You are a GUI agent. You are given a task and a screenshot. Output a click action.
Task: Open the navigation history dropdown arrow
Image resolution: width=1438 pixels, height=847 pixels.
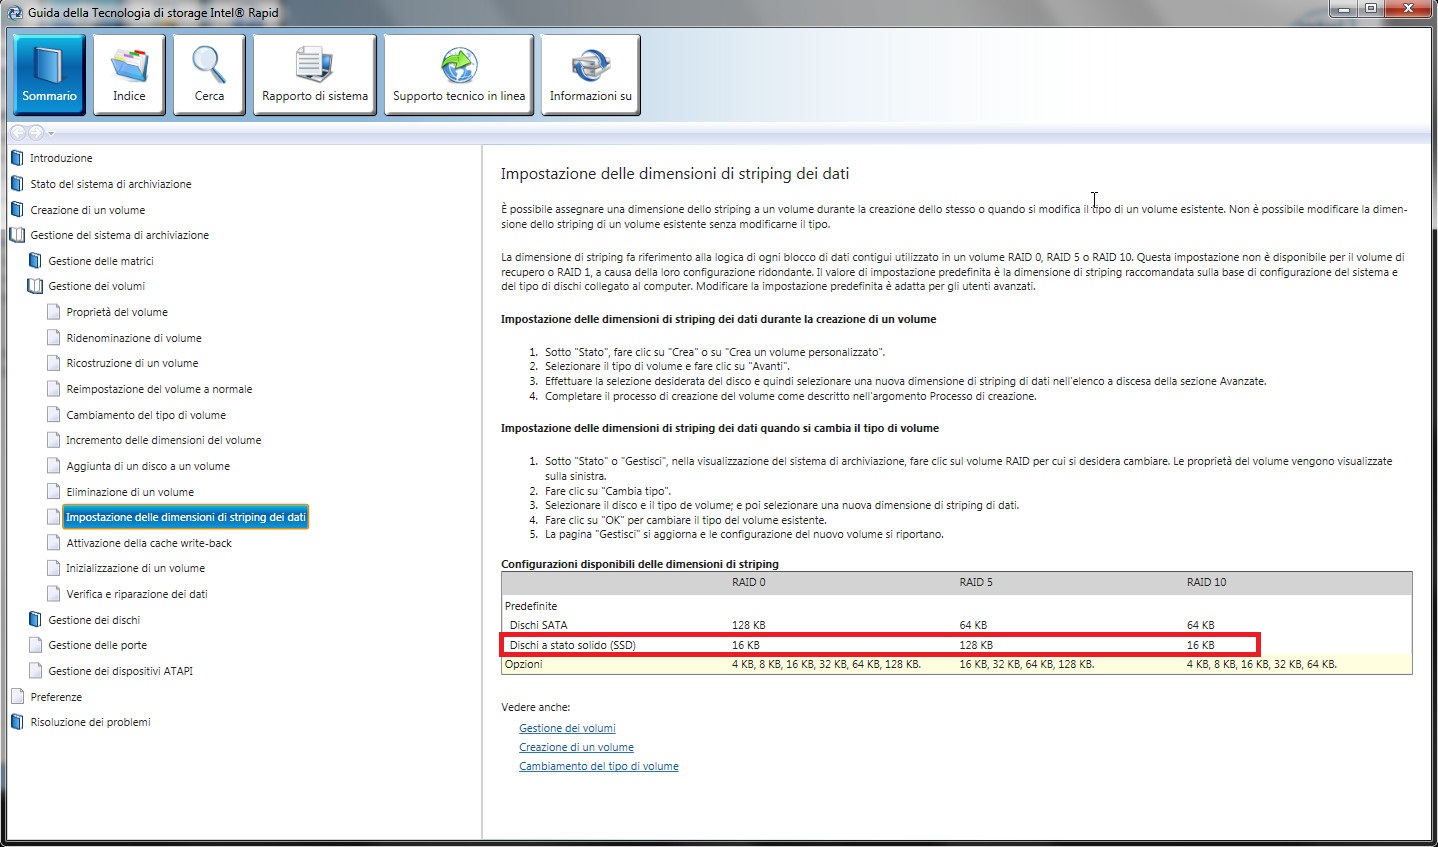(51, 133)
